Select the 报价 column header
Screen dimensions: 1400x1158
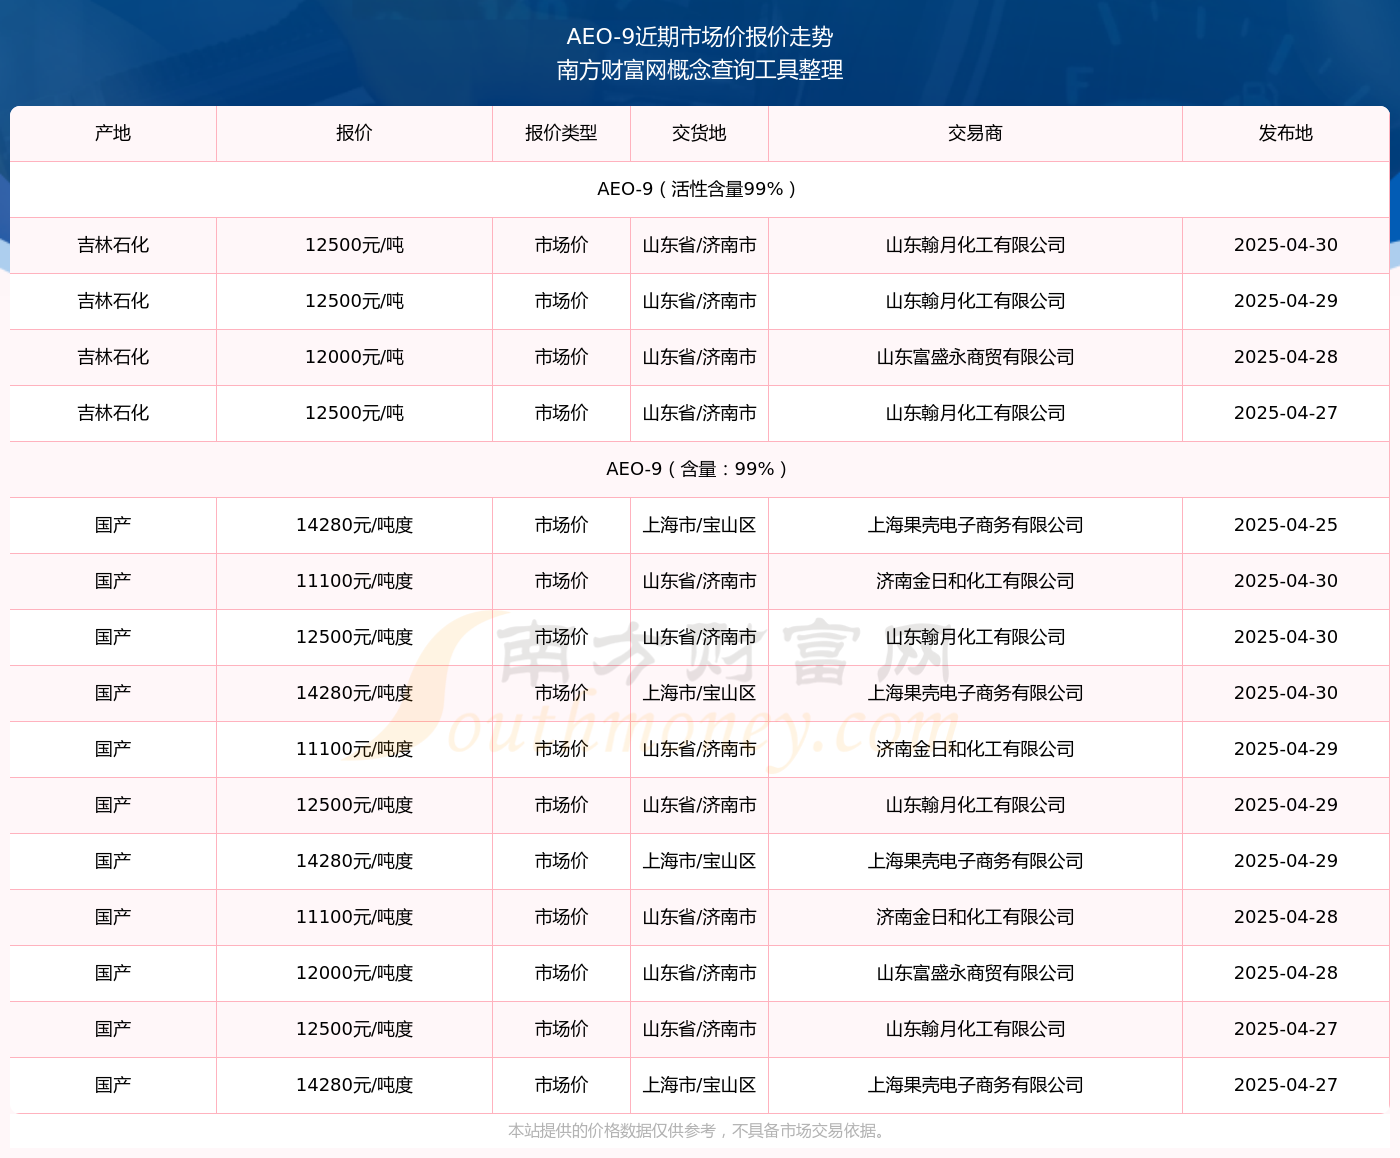[x=354, y=133]
